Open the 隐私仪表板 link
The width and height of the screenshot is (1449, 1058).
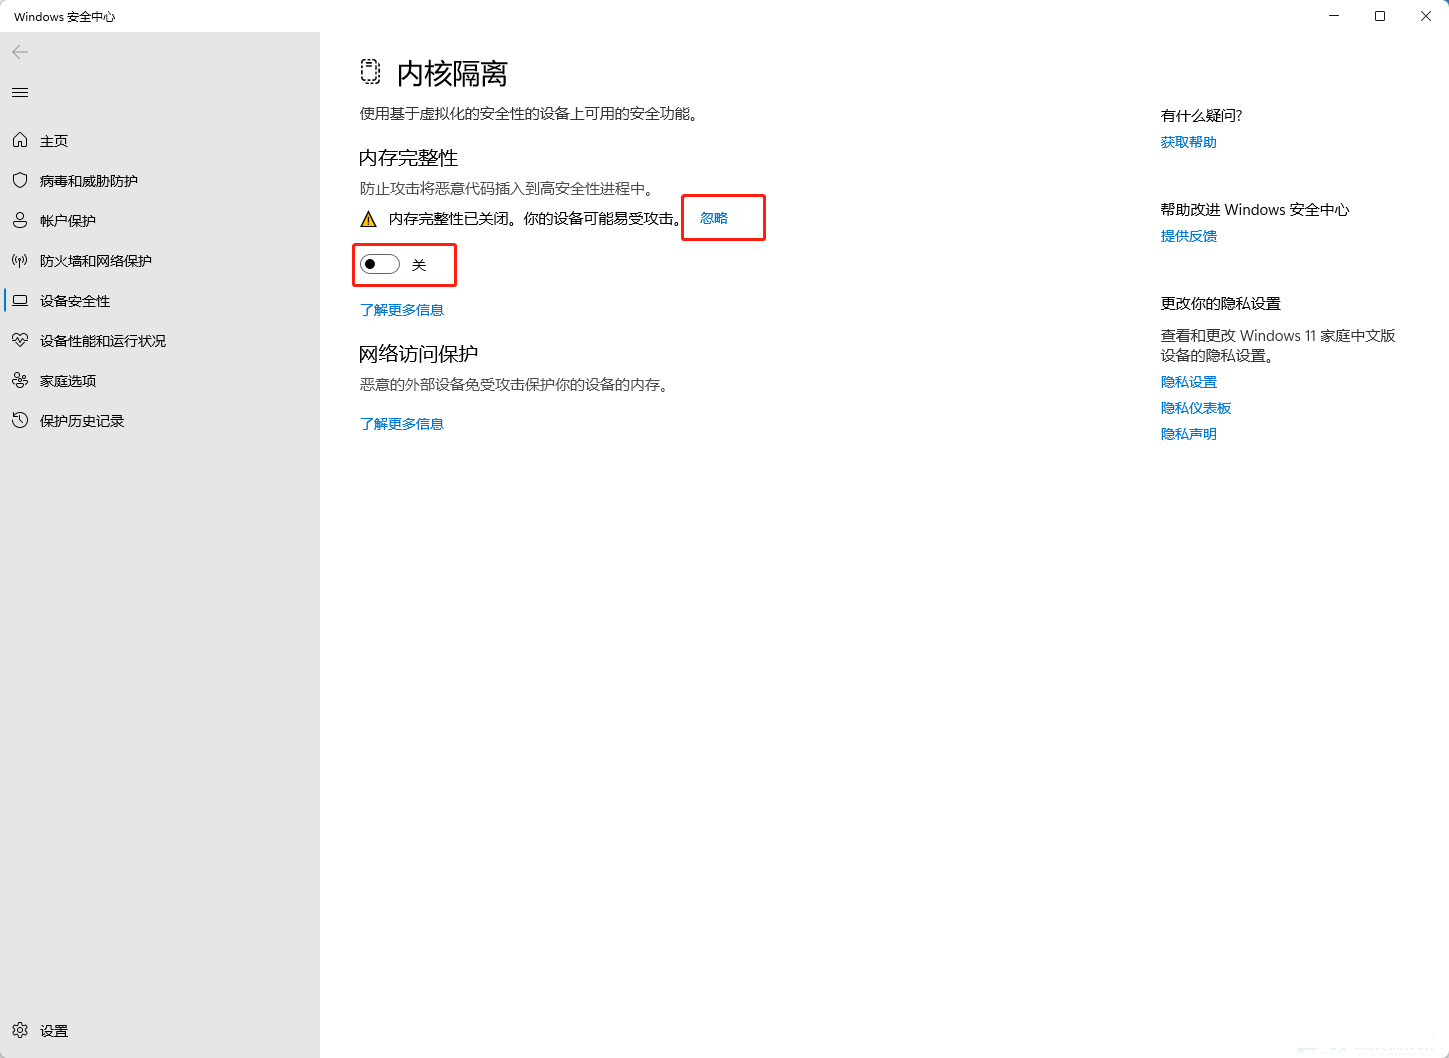pyautogui.click(x=1196, y=407)
